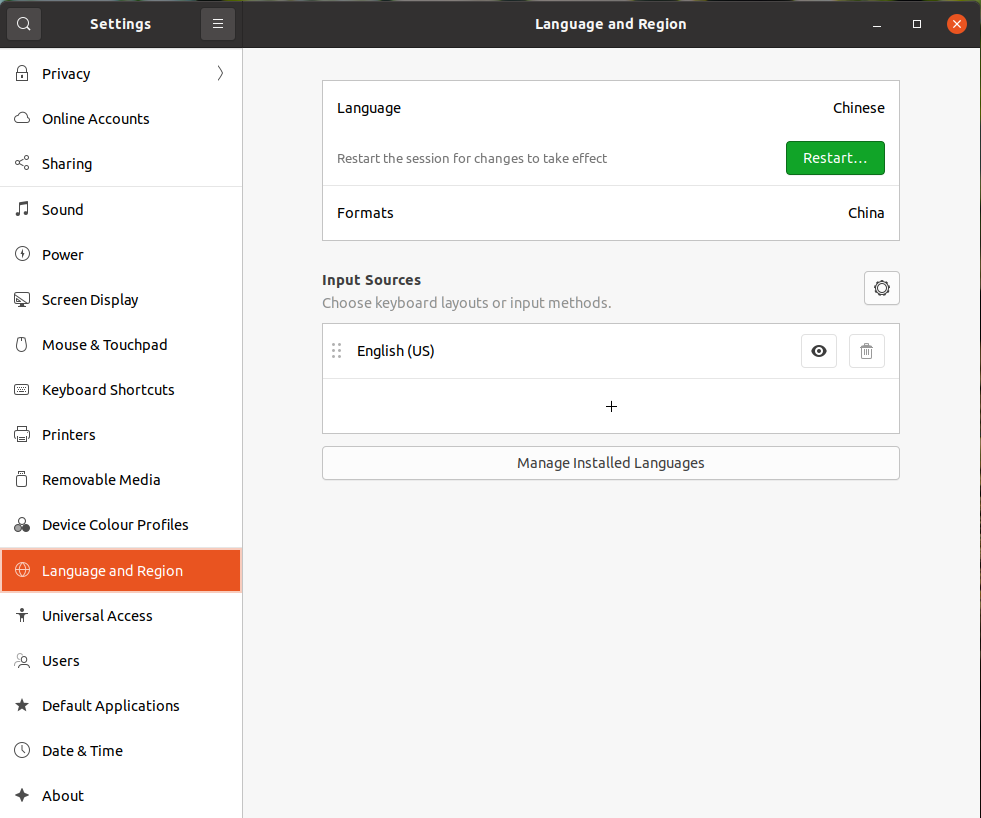Viewport: 981px width, 818px height.
Task: Open Default Applications panel
Action: [121, 705]
